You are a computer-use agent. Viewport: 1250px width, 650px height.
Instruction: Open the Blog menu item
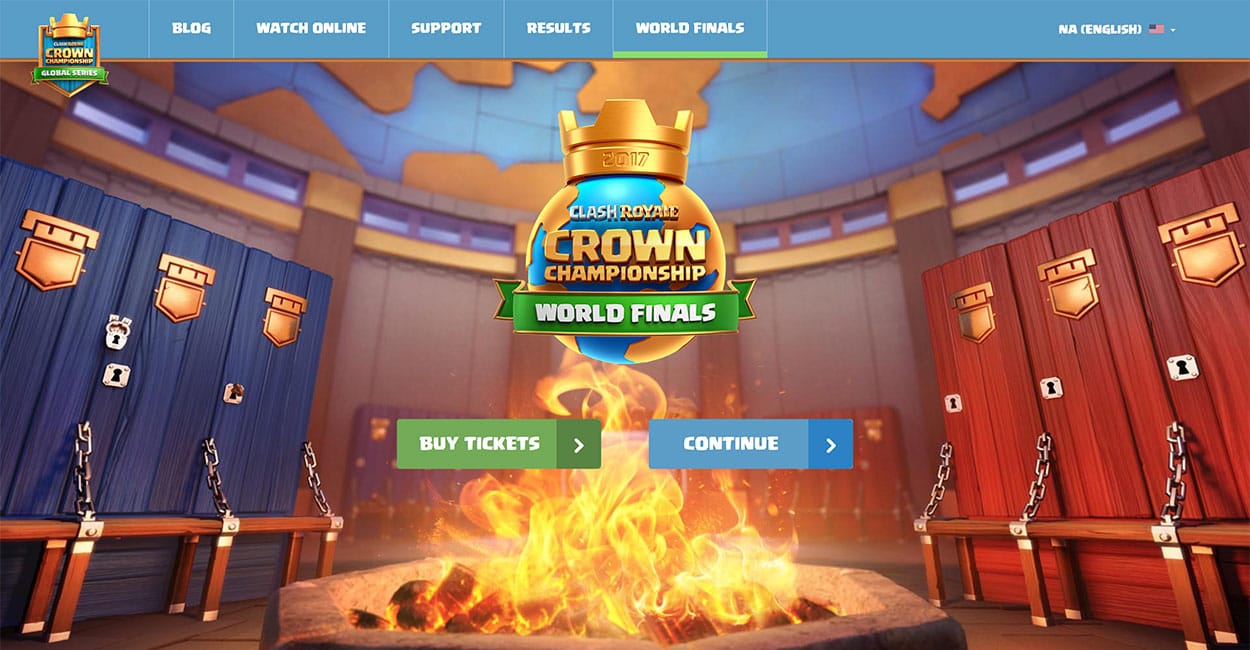(x=191, y=28)
